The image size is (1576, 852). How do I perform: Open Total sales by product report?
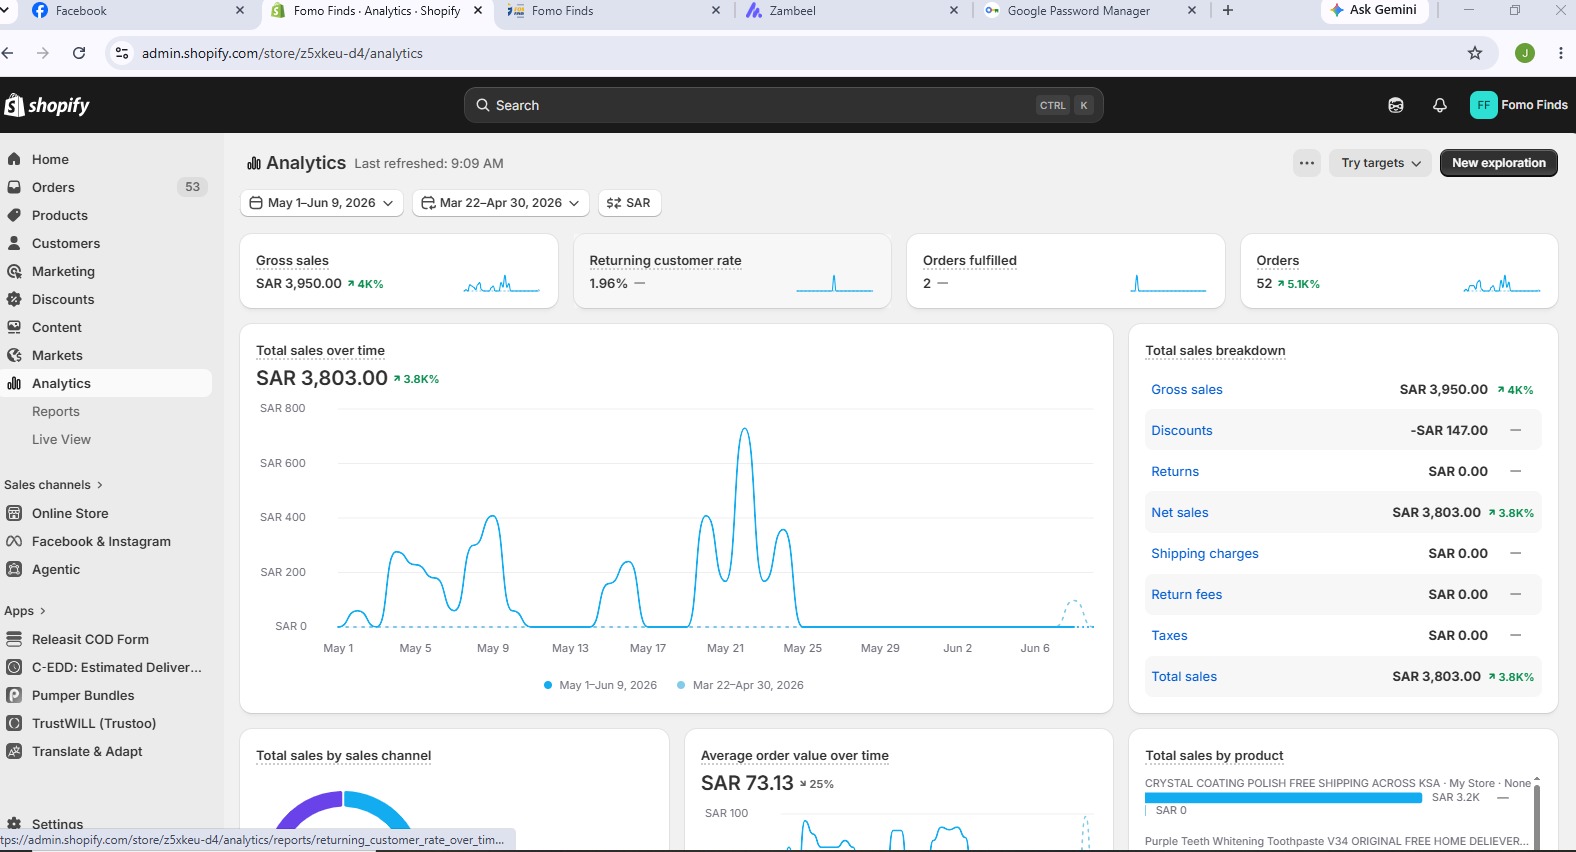(x=1214, y=756)
